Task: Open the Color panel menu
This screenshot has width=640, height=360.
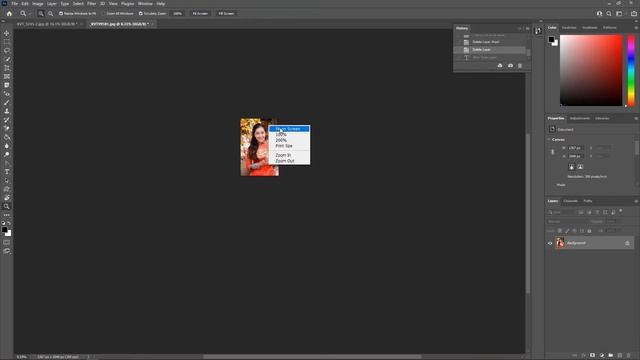Action: click(636, 28)
